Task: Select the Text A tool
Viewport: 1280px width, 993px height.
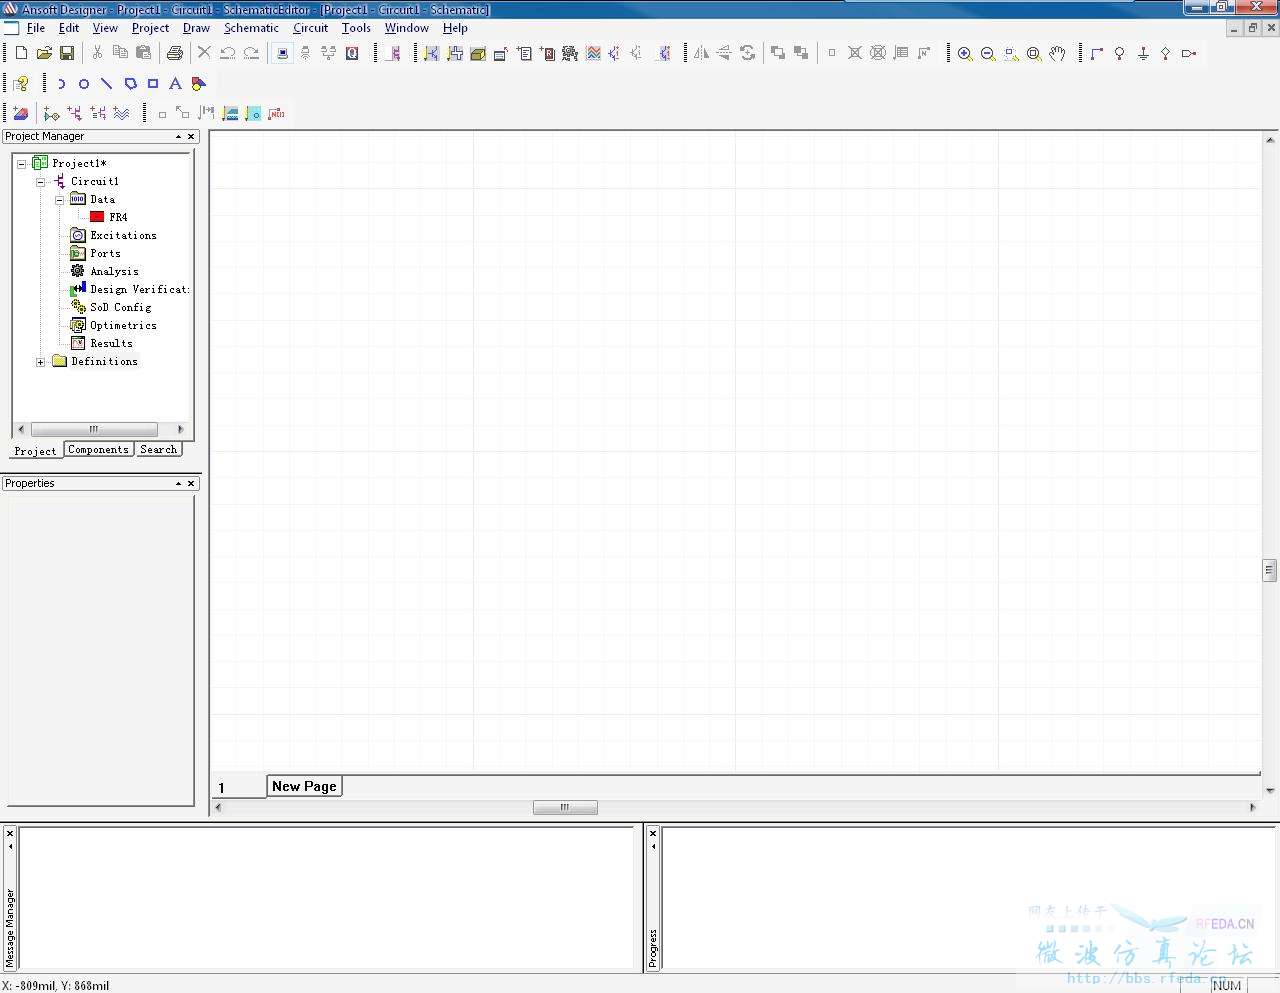Action: [176, 84]
